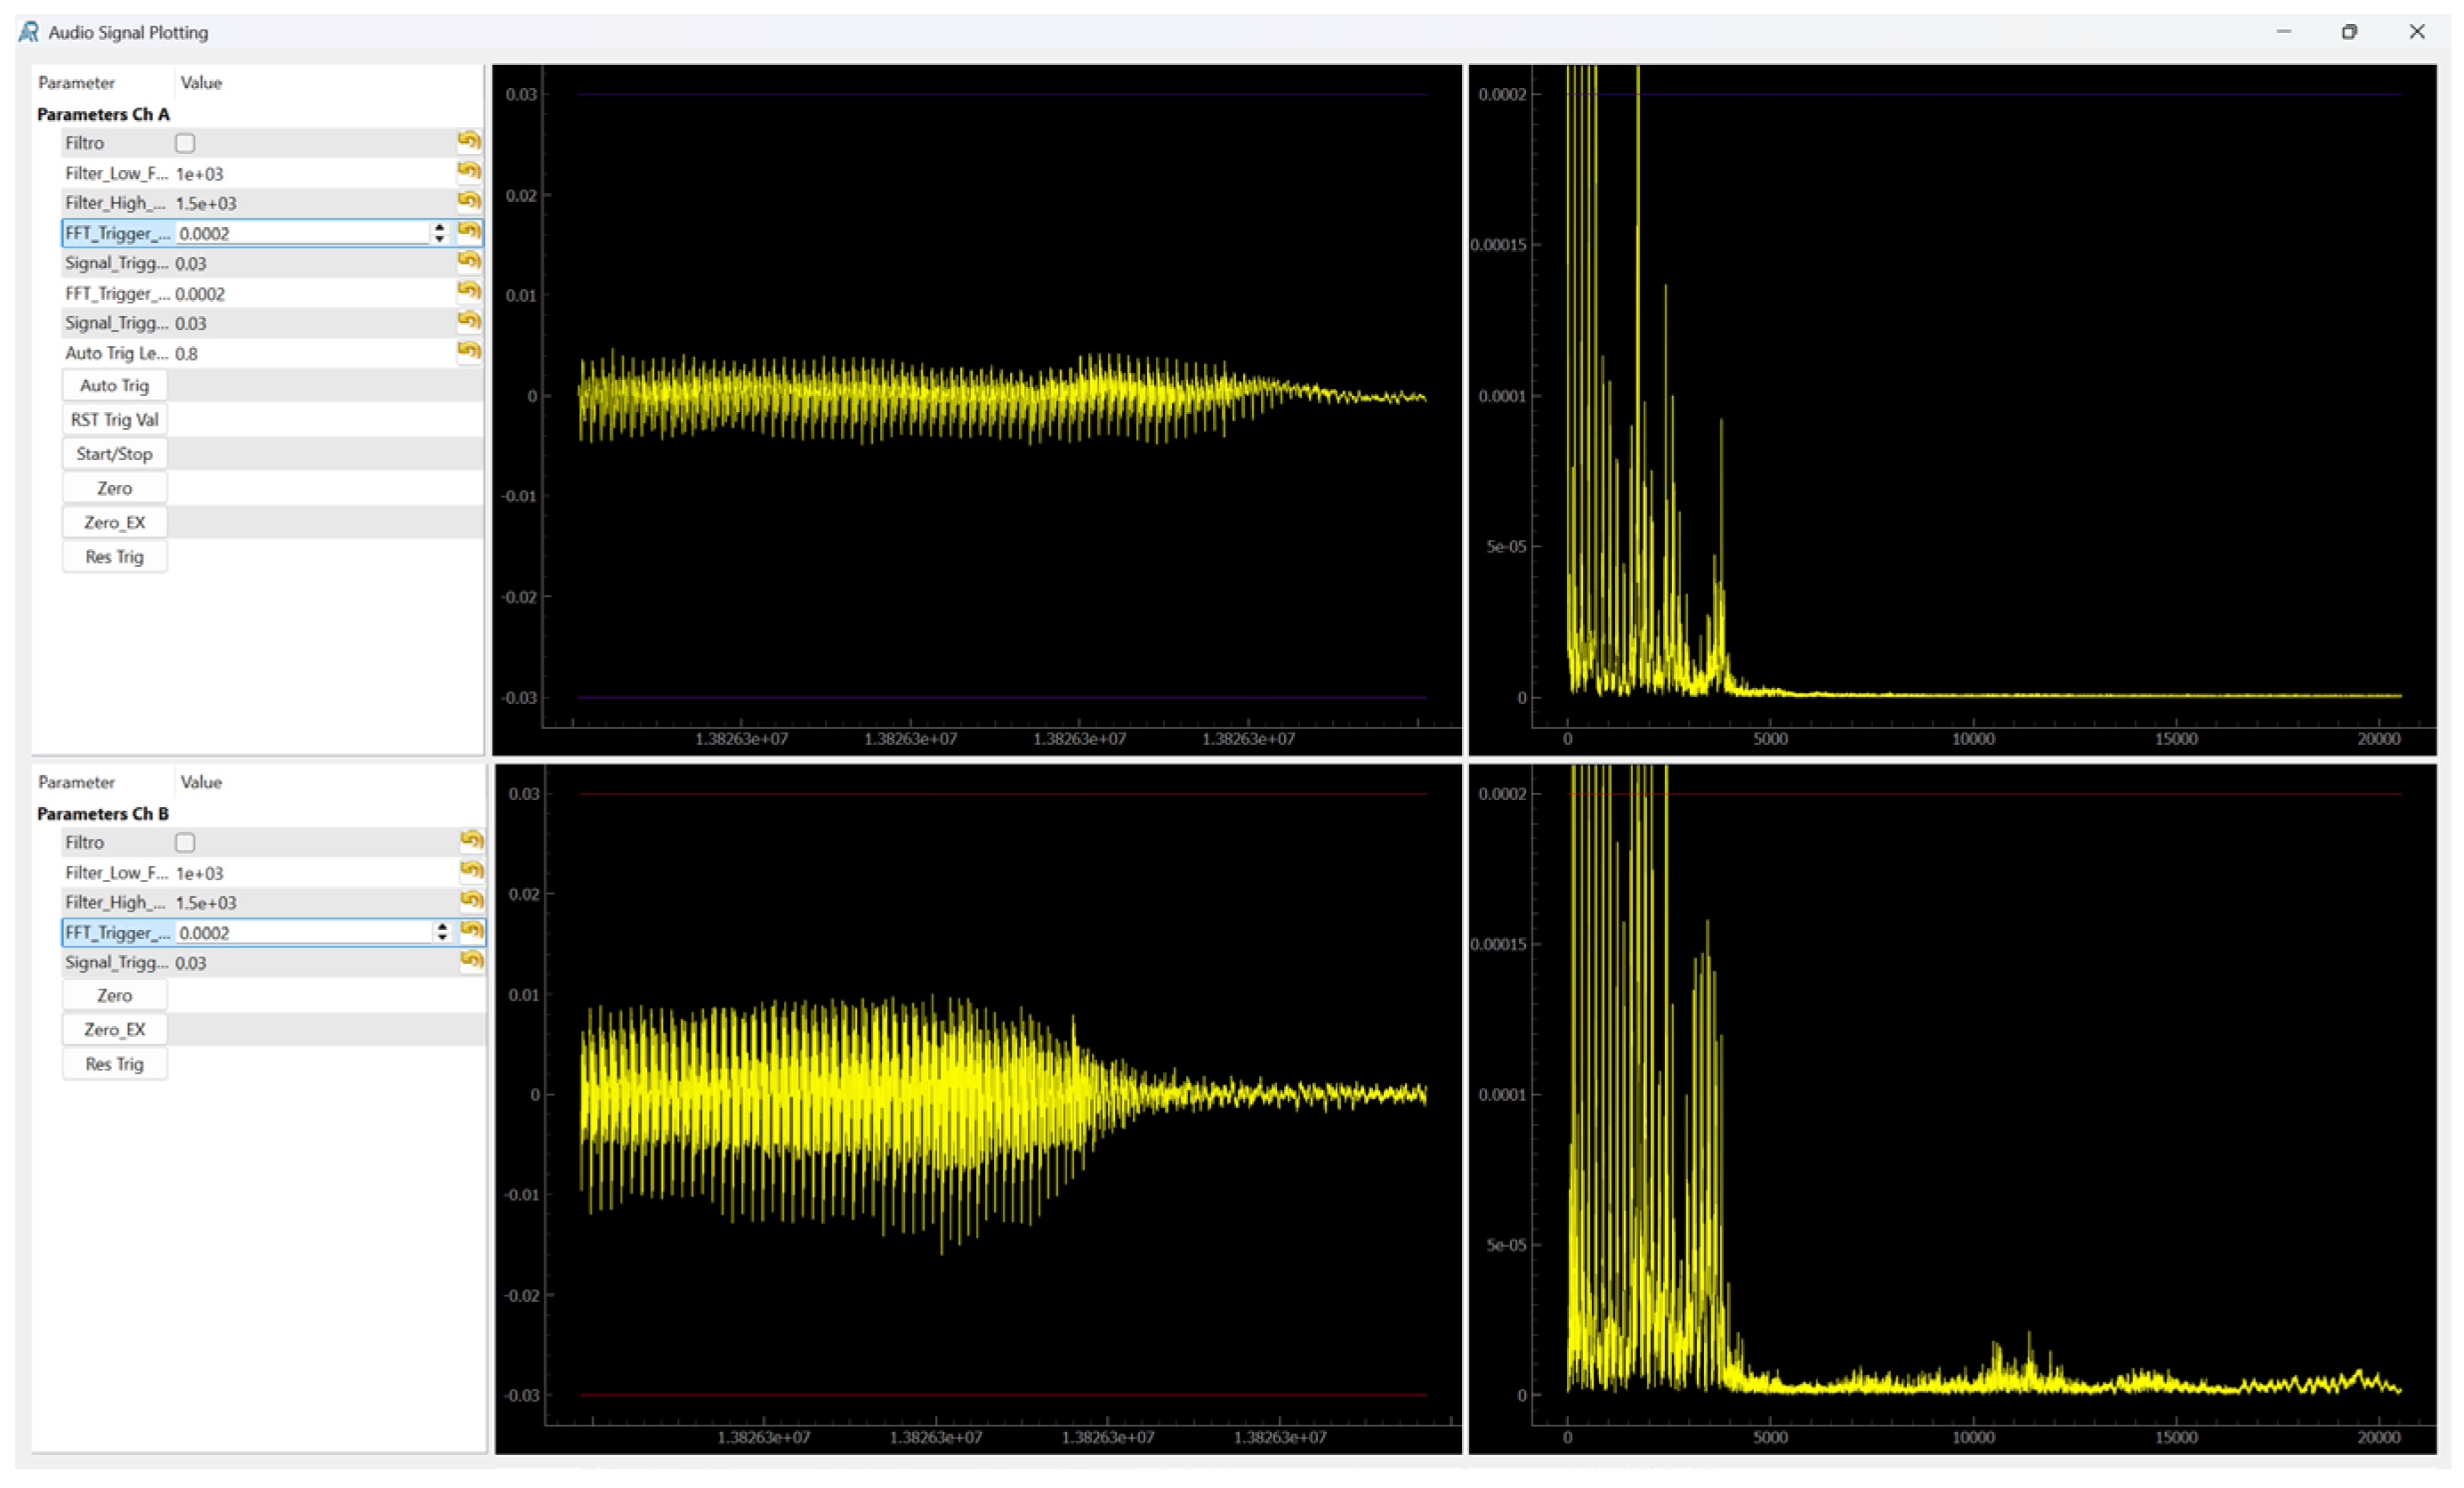Reset Ch B Signal_Trigg value icon

(471, 961)
